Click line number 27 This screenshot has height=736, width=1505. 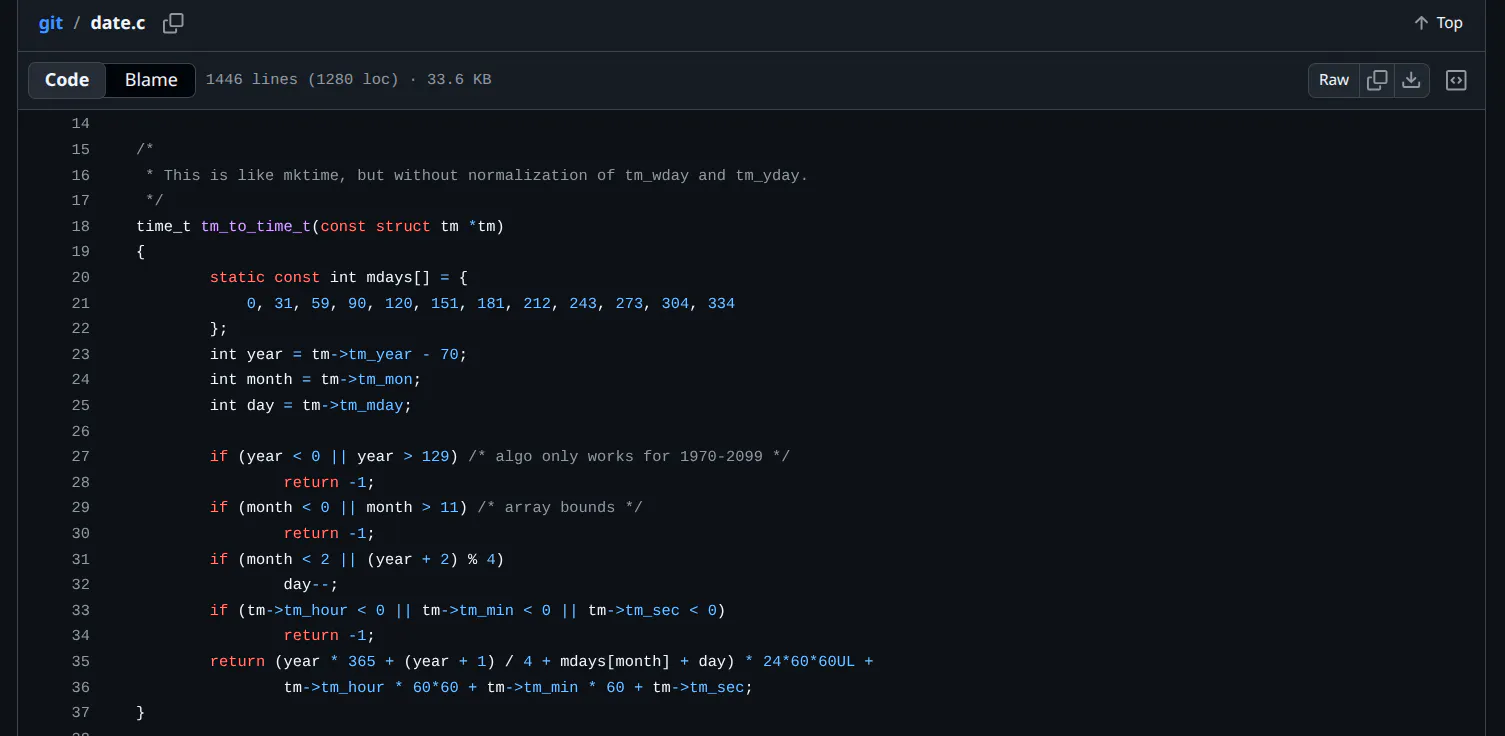80,457
